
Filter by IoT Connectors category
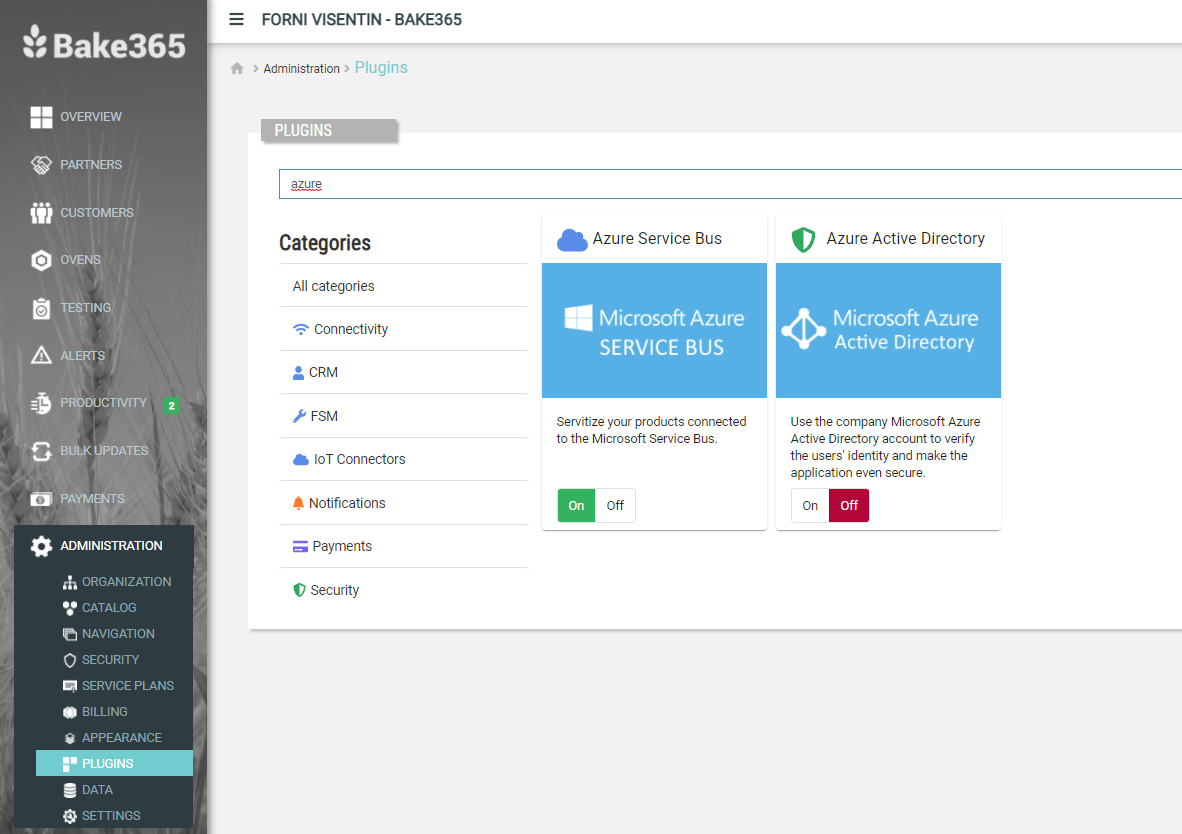coord(403,459)
